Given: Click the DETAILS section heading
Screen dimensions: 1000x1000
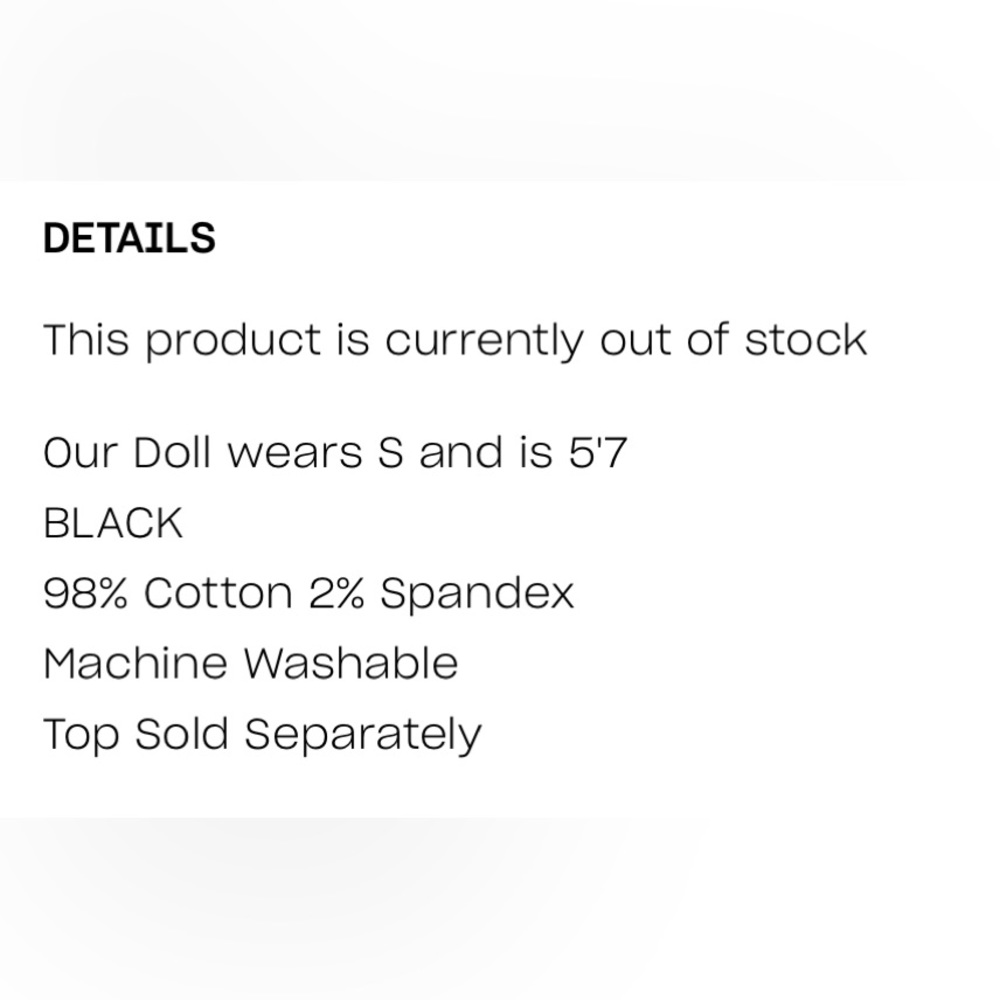Looking at the screenshot, I should 129,239.
